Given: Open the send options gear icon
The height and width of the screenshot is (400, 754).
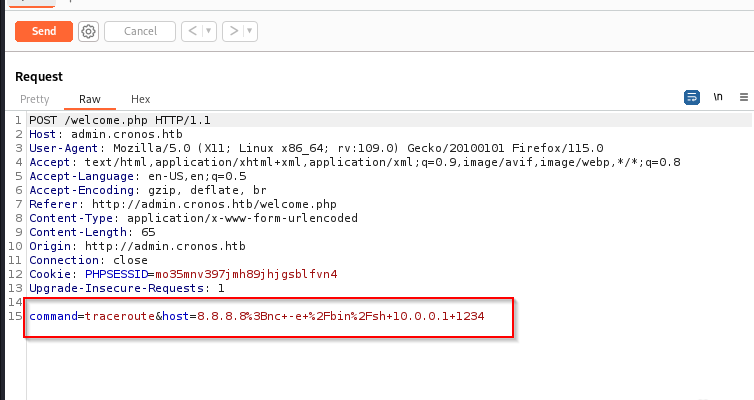Looking at the screenshot, I should (x=88, y=31).
